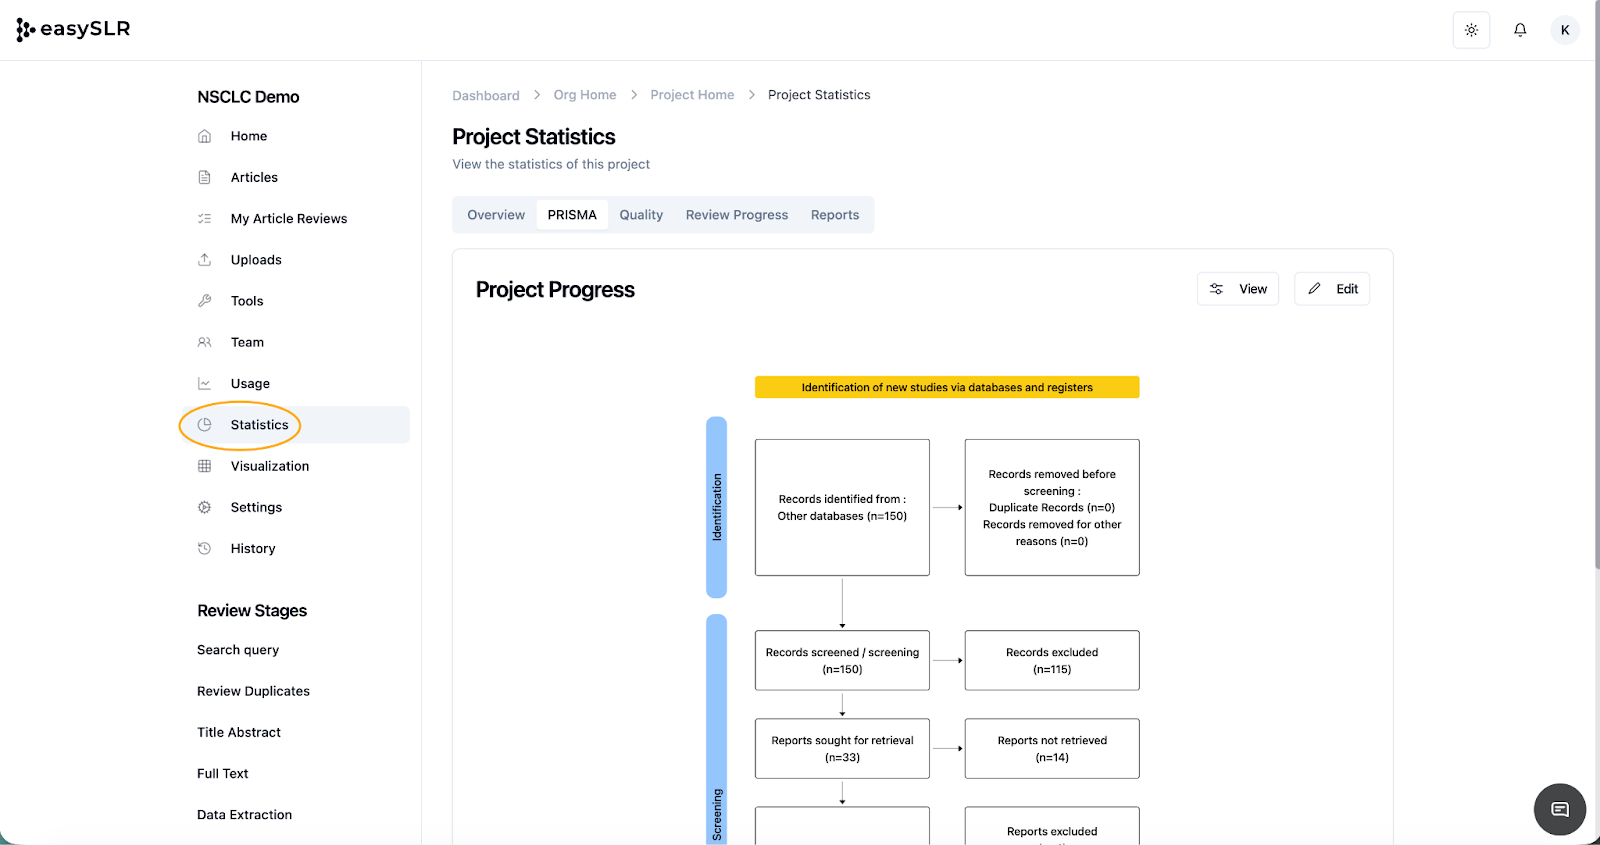
Task: Open the Reports tab
Action: [x=835, y=215]
